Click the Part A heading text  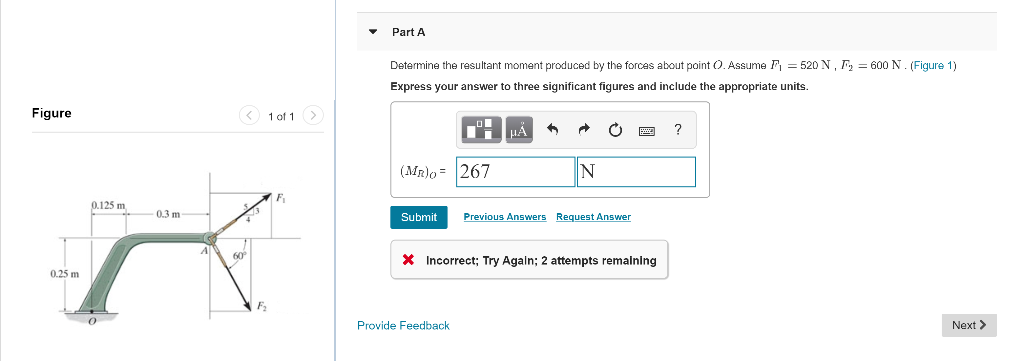point(408,32)
